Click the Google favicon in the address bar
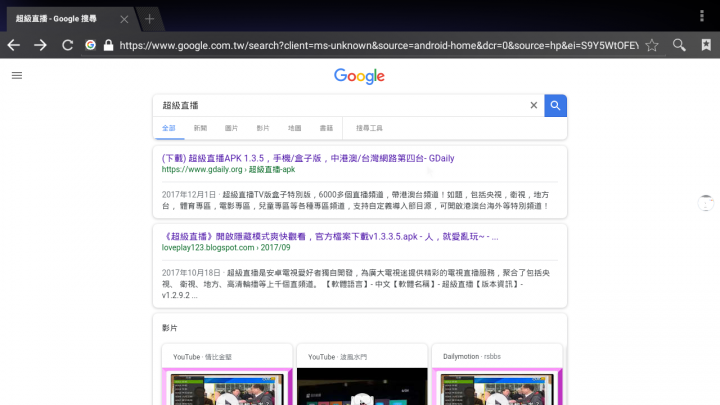The height and width of the screenshot is (405, 720). tap(90, 45)
